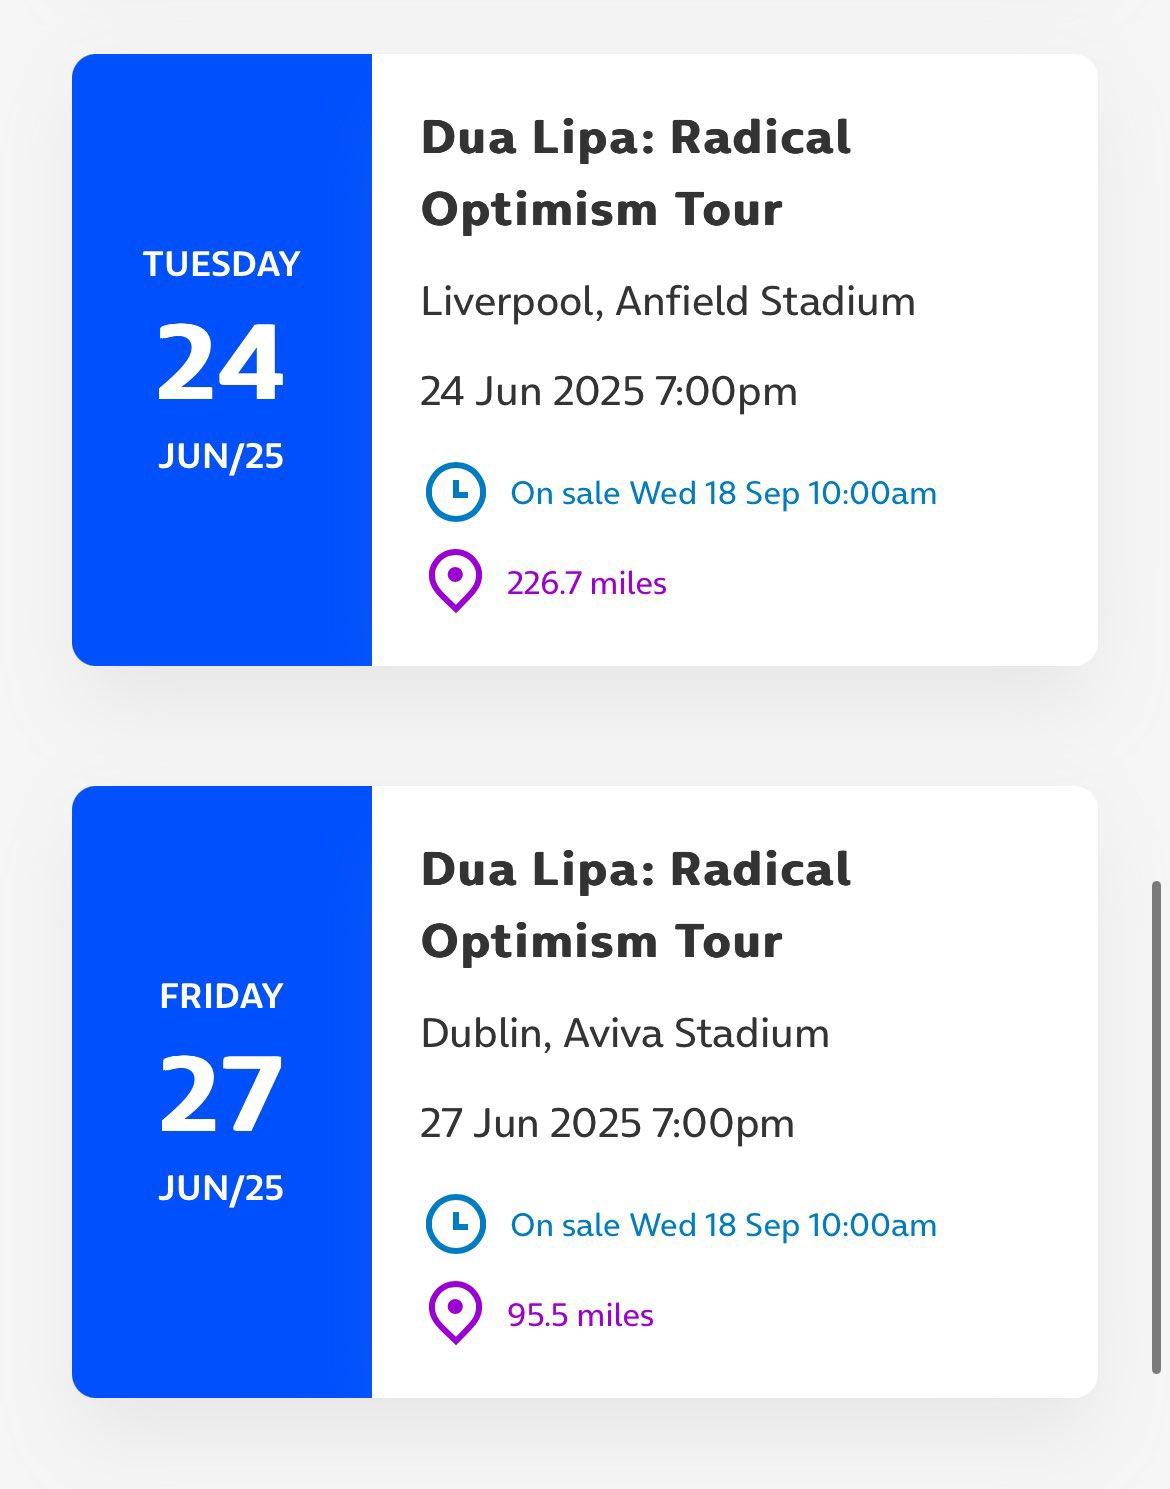The height and width of the screenshot is (1489, 1170).
Task: Click On sale Wed 18 Sep for Dublin
Action: pyautogui.click(x=724, y=1225)
